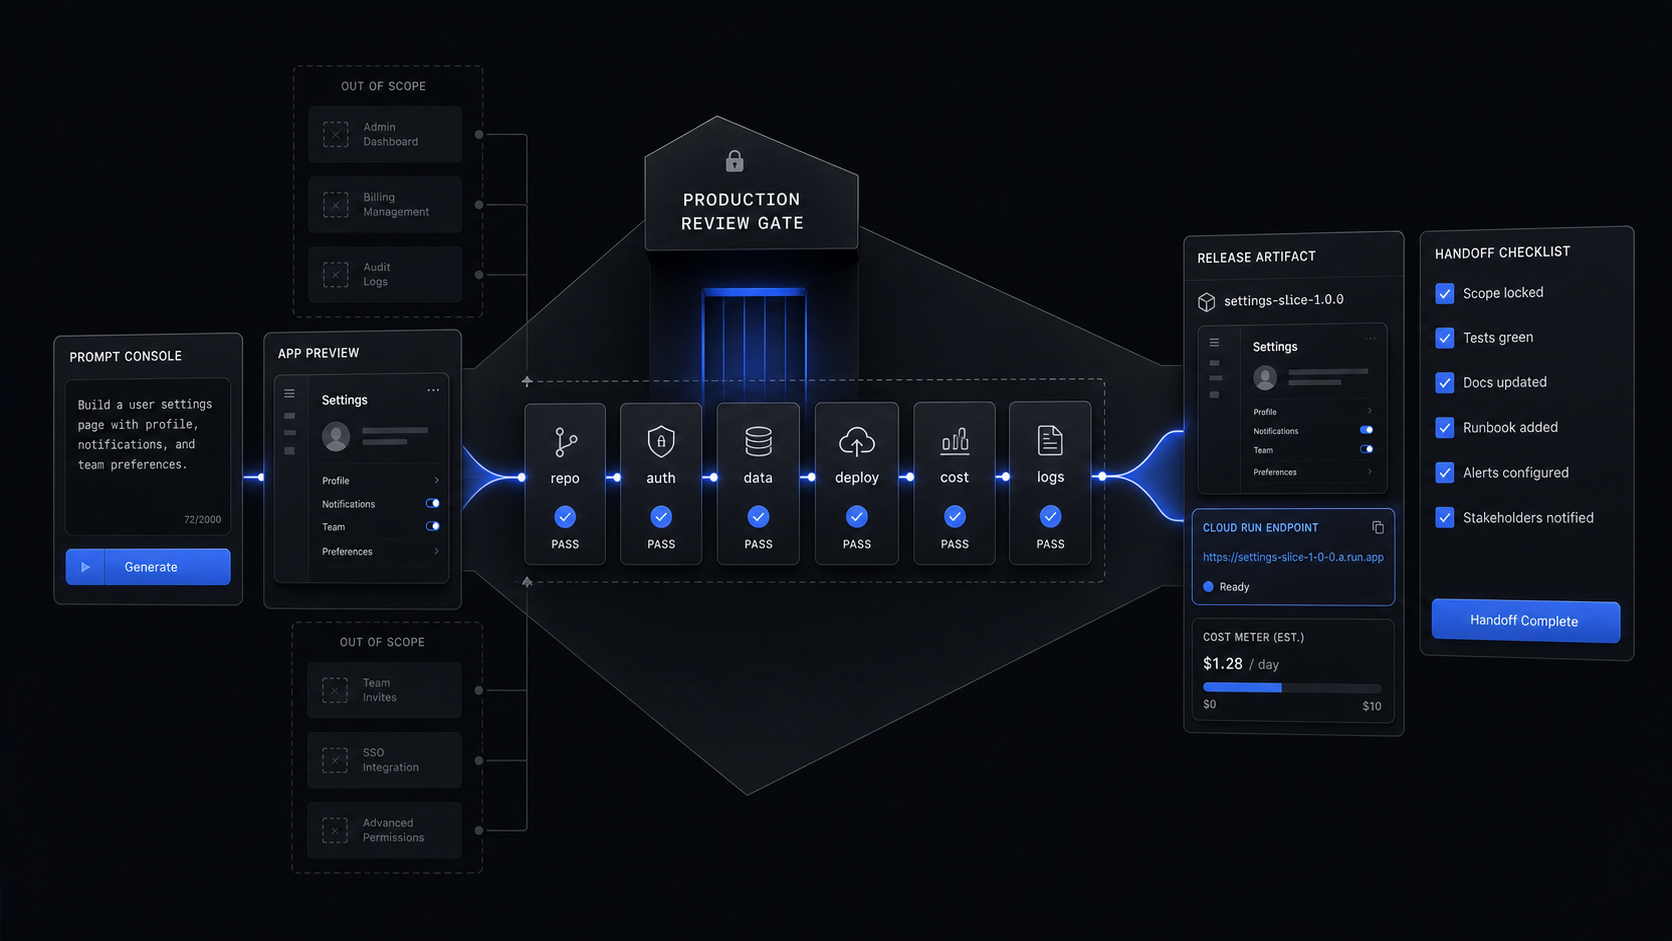Expand Profile chevron in Release Artifact preview
The width and height of the screenshot is (1672, 941).
point(1370,411)
